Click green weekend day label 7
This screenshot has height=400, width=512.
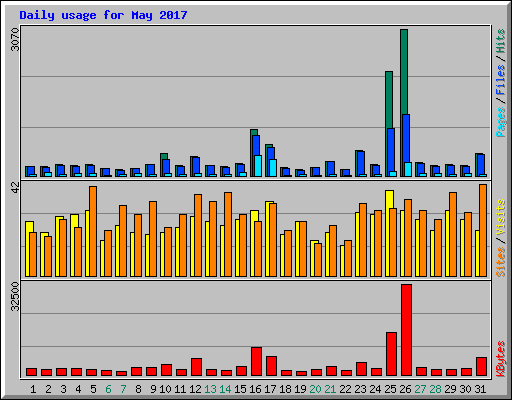pos(123,389)
